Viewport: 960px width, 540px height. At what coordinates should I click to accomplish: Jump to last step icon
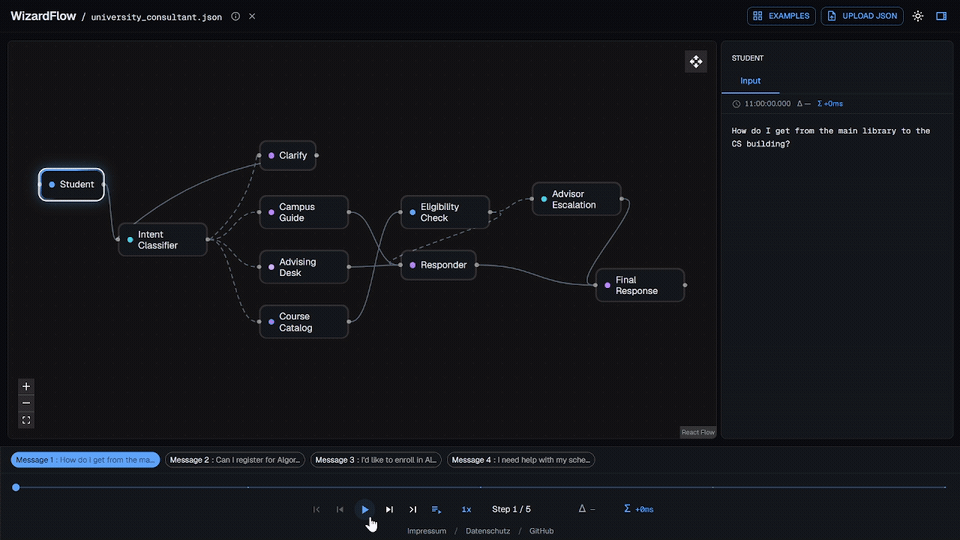click(x=413, y=509)
